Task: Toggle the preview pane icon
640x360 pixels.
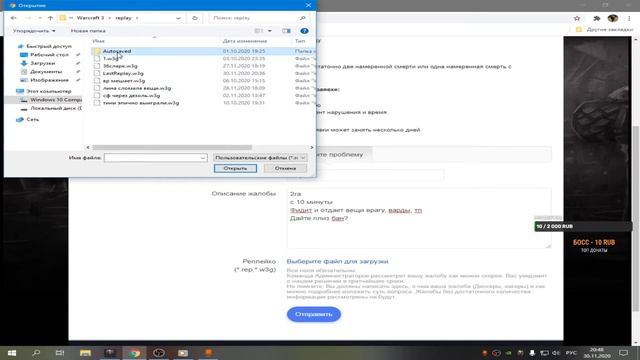Action: coord(286,31)
